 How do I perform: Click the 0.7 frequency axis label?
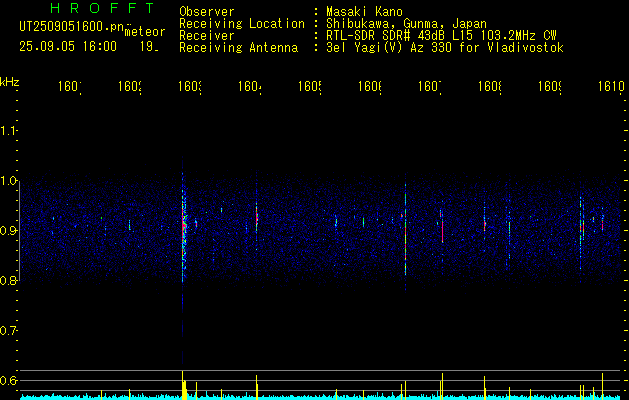tap(8, 330)
